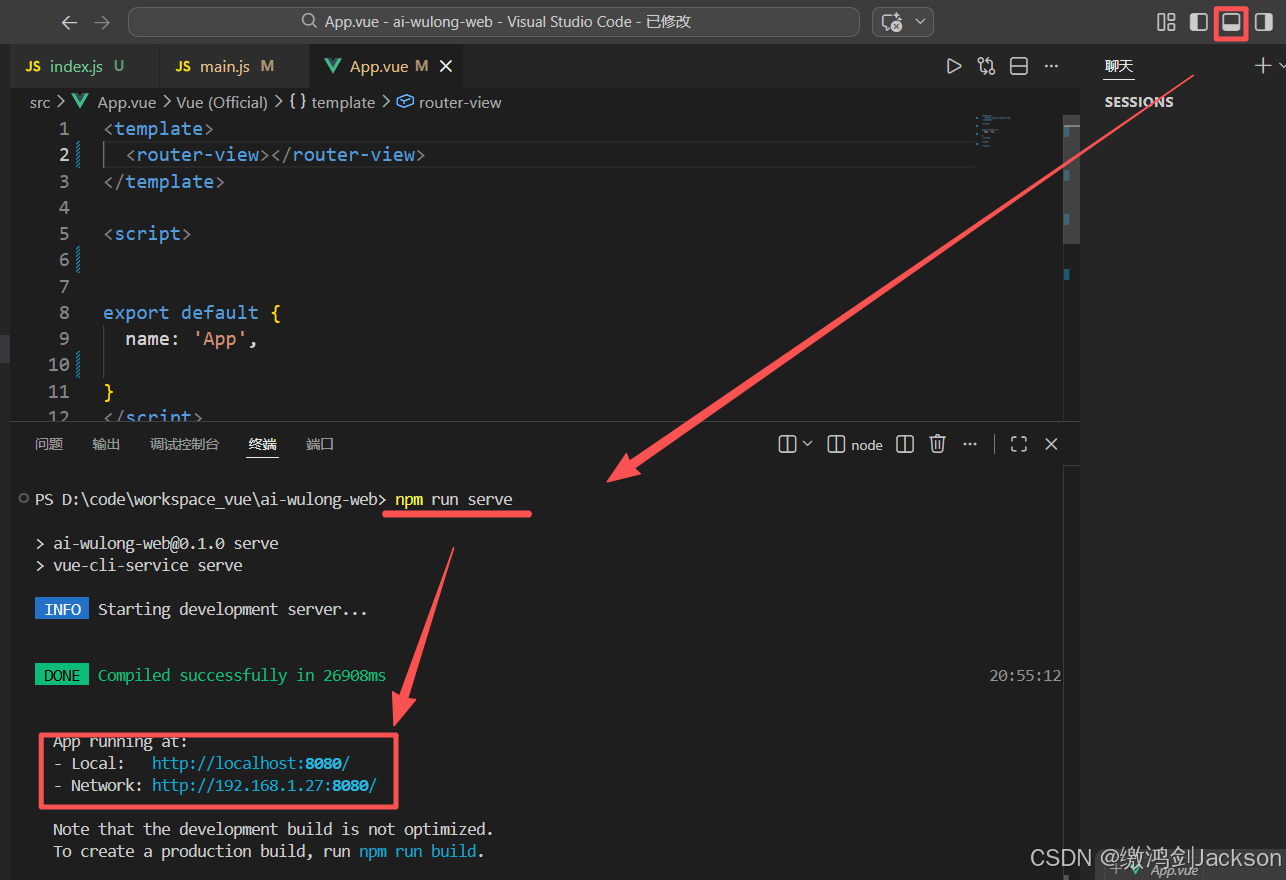
Task: Open the http://192.168.1.27:8080/ network link
Action: [264, 785]
